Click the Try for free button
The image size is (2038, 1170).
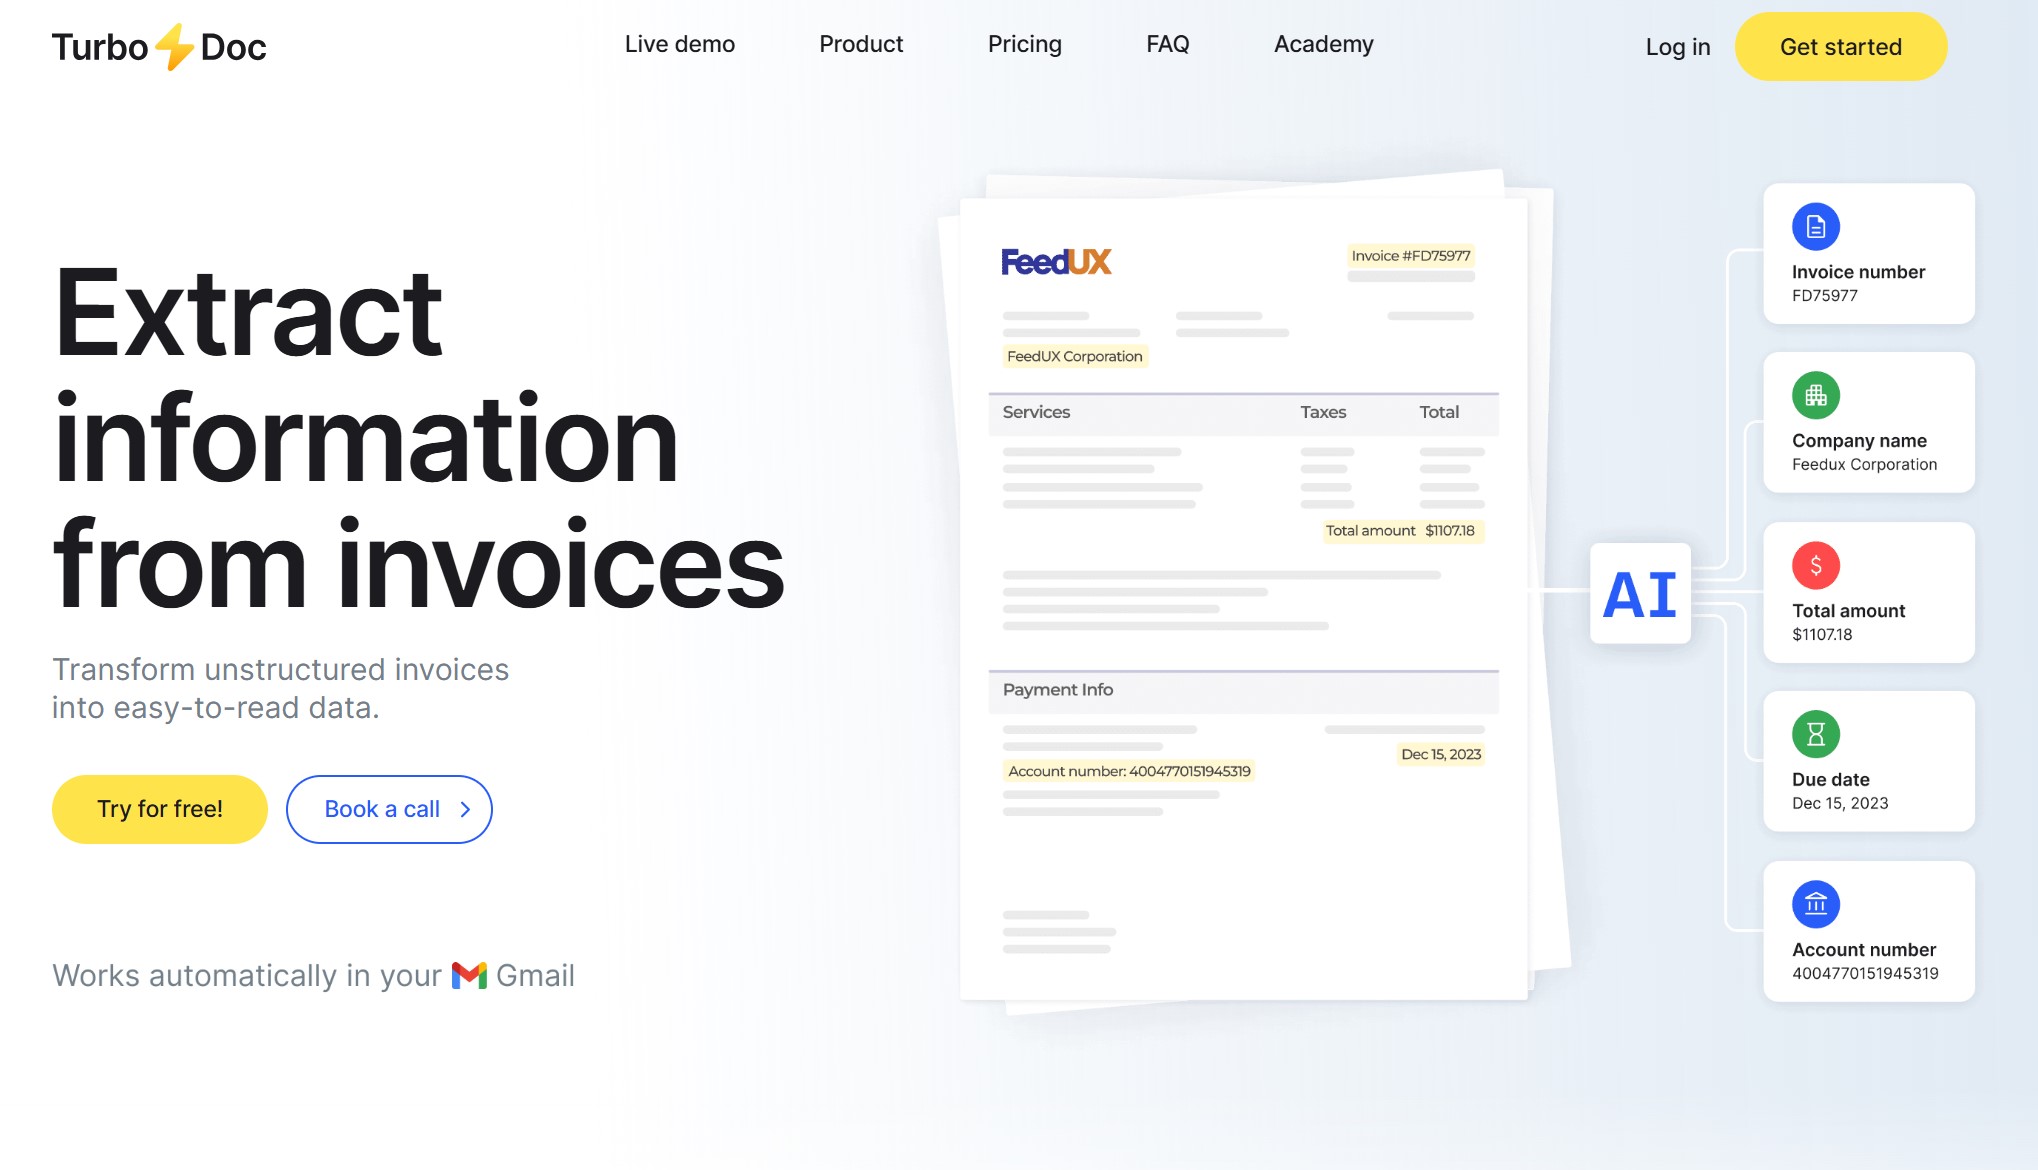[158, 809]
